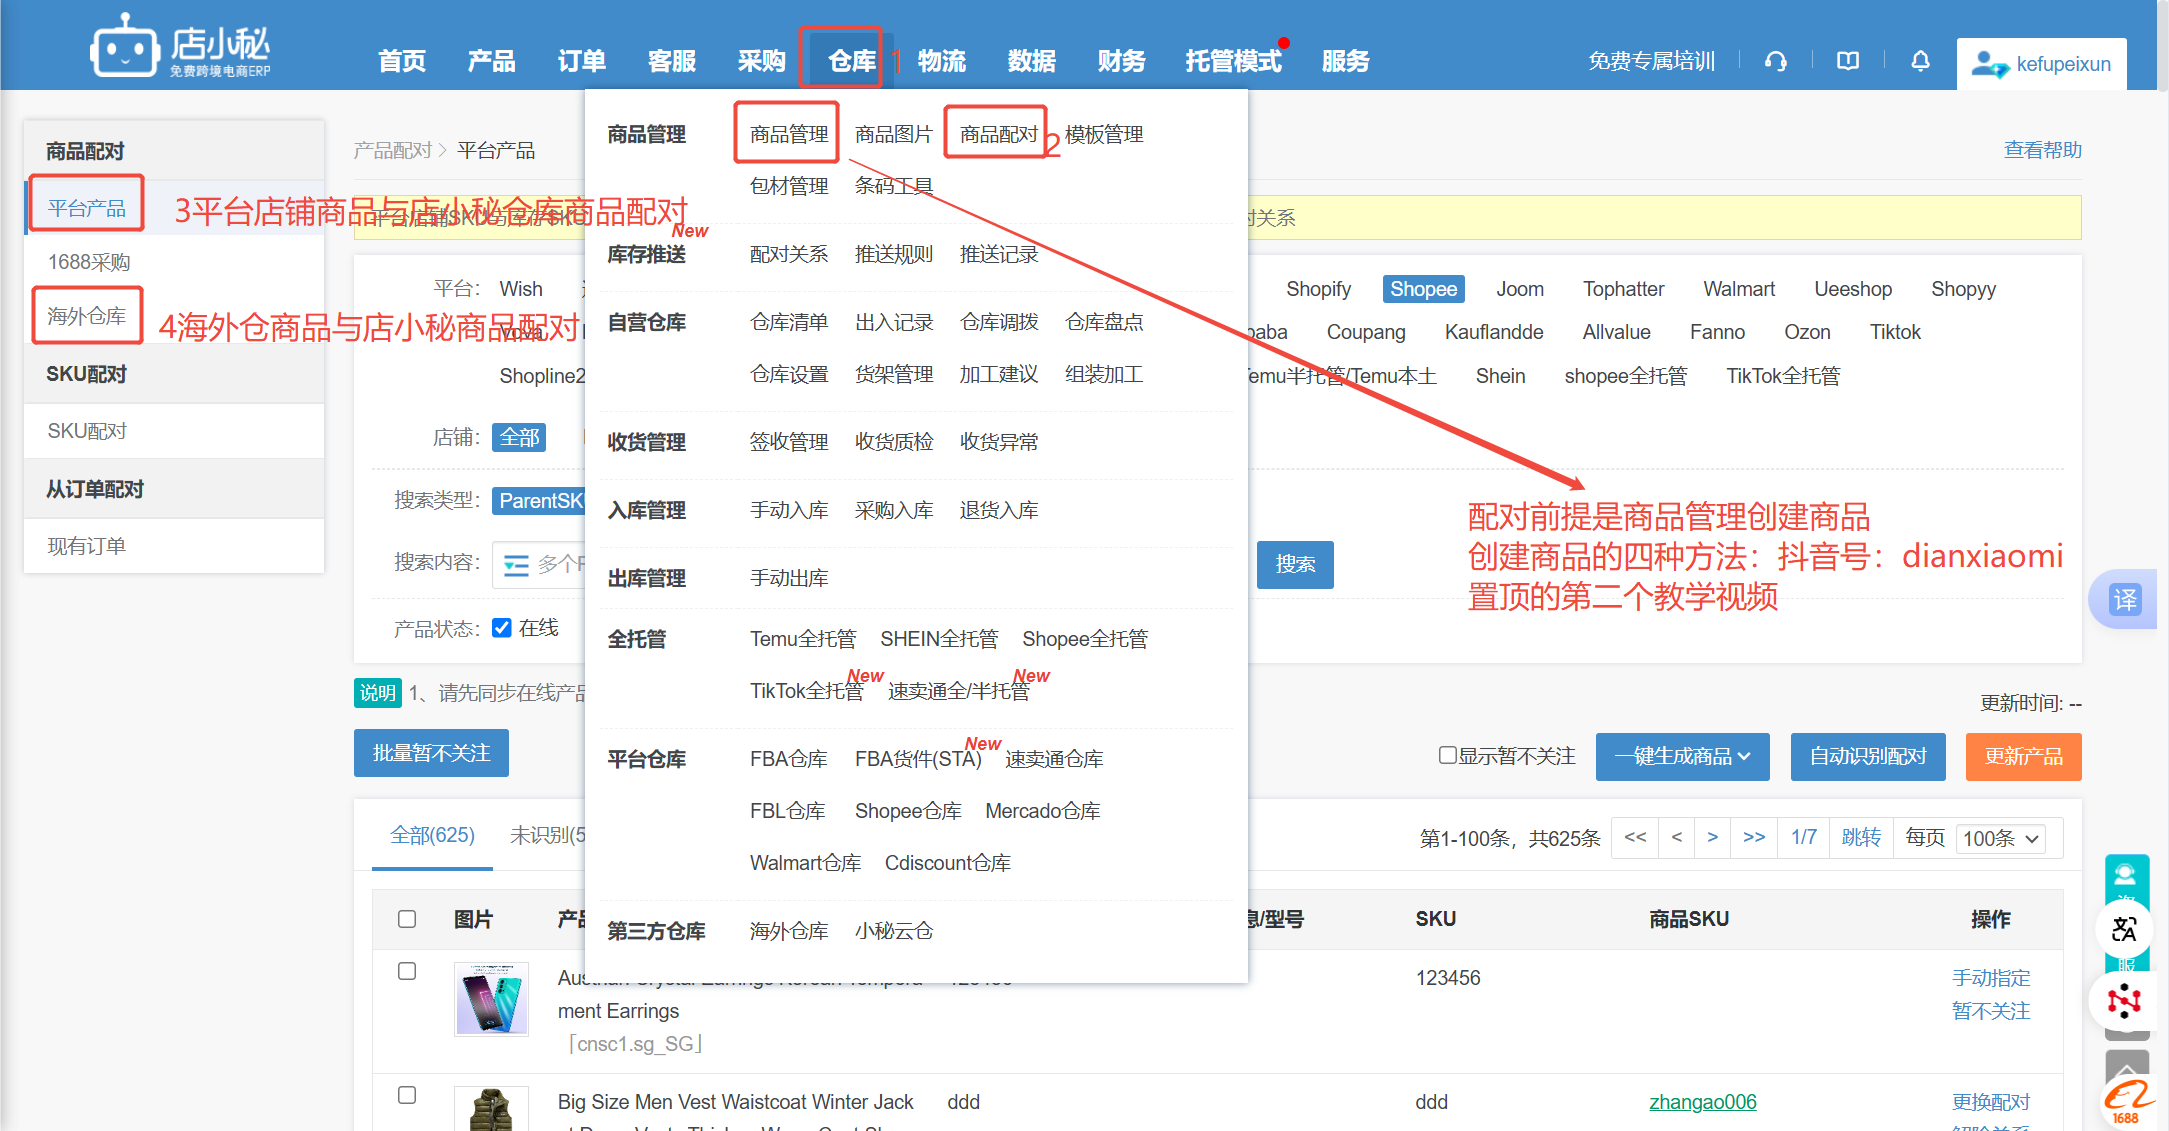
Task: Click 手动指定 link for SKU 123456
Action: click(x=1991, y=978)
